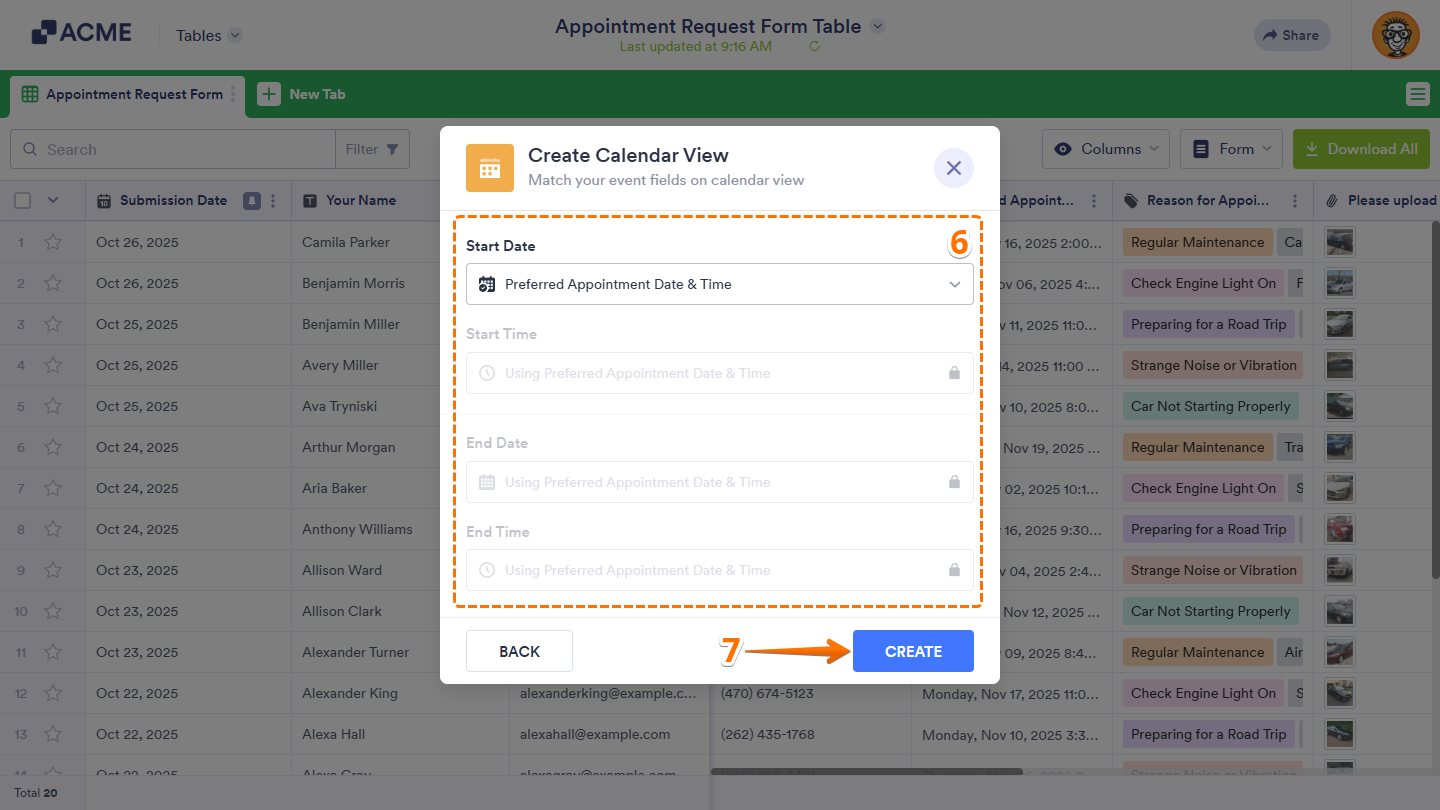Image resolution: width=1440 pixels, height=810 pixels.
Task: Click the BACK button
Action: coord(519,651)
